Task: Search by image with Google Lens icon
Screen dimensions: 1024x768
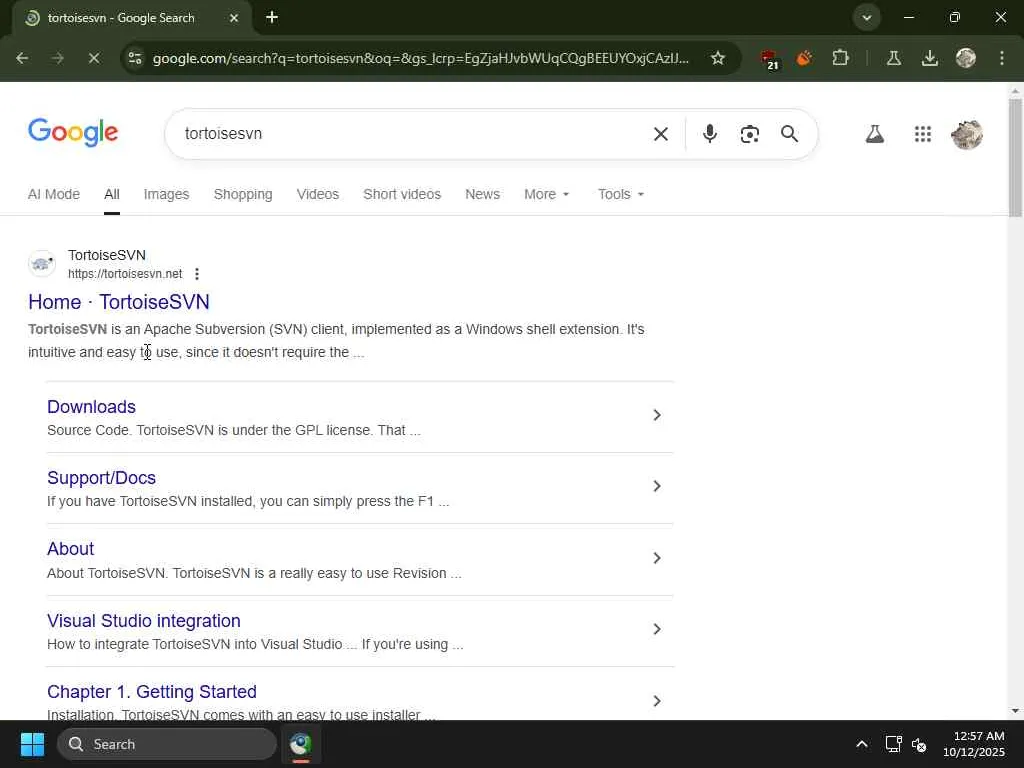Action: tap(750, 134)
